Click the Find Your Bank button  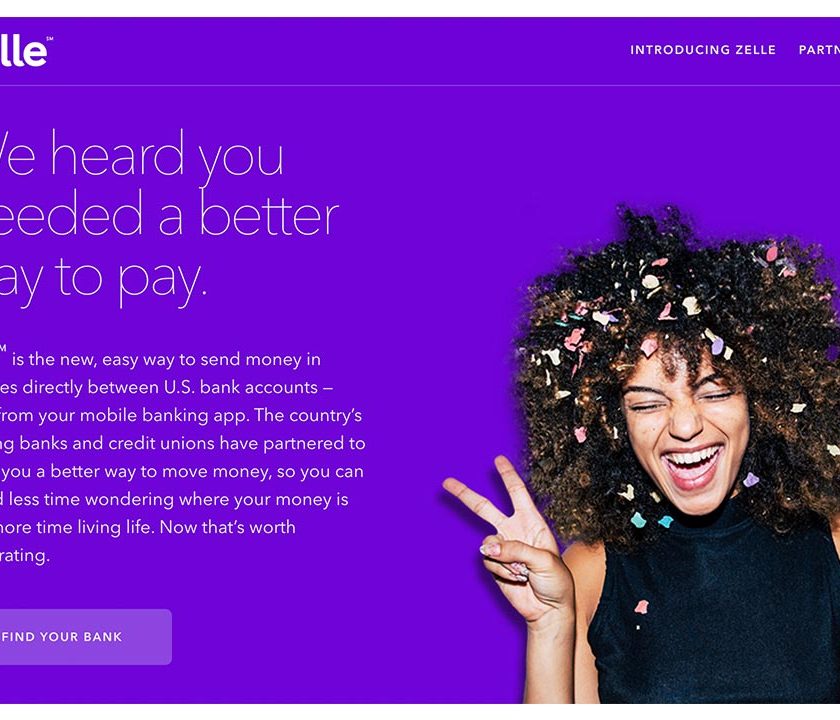click(86, 636)
